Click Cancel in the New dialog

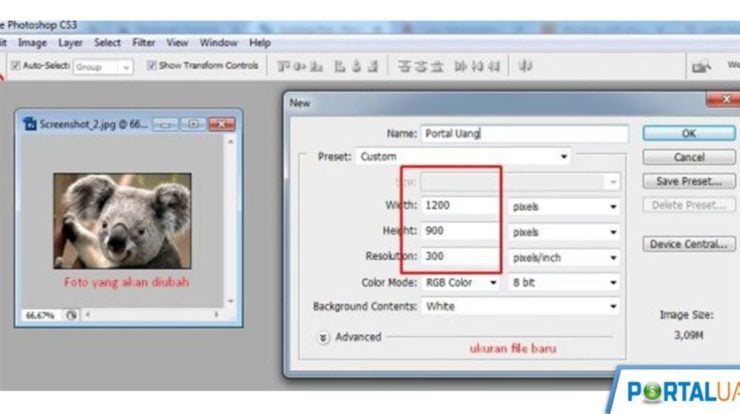689,157
